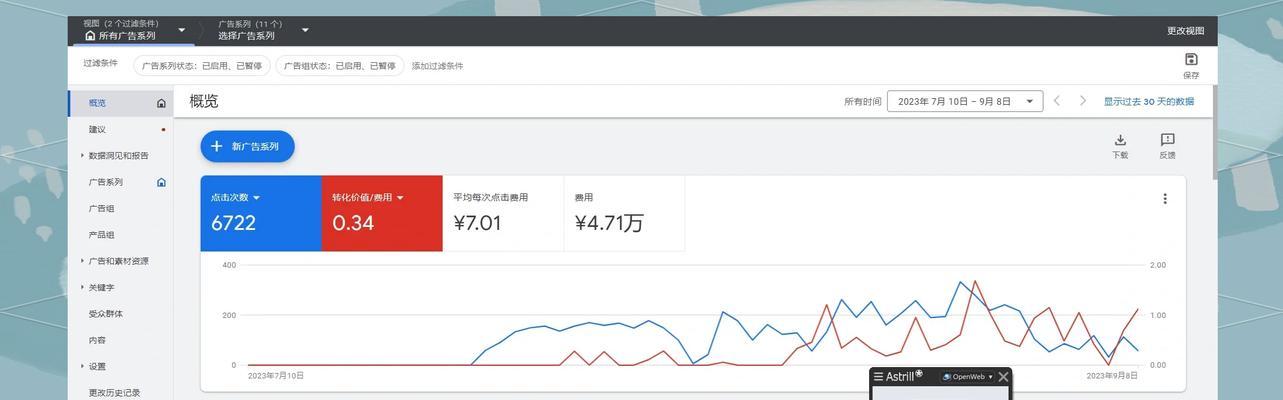Expand 设置 in the sidebar
The image size is (1283, 400).
[83, 366]
